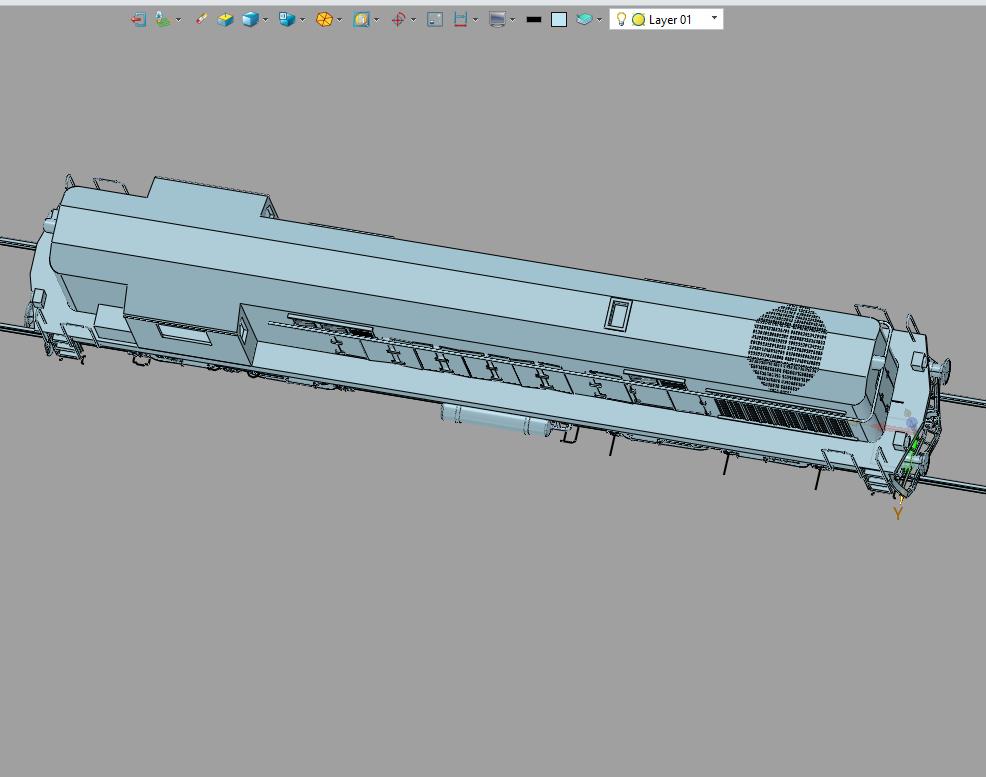Viewport: 986px width, 777px height.
Task: Expand arrow beside cube with window icon
Action: (302, 19)
